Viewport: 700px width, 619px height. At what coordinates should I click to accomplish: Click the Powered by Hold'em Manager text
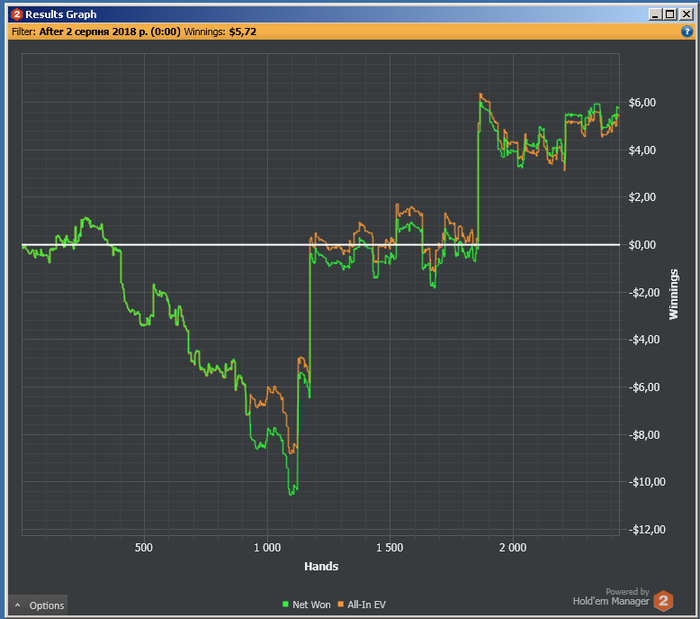tap(611, 597)
